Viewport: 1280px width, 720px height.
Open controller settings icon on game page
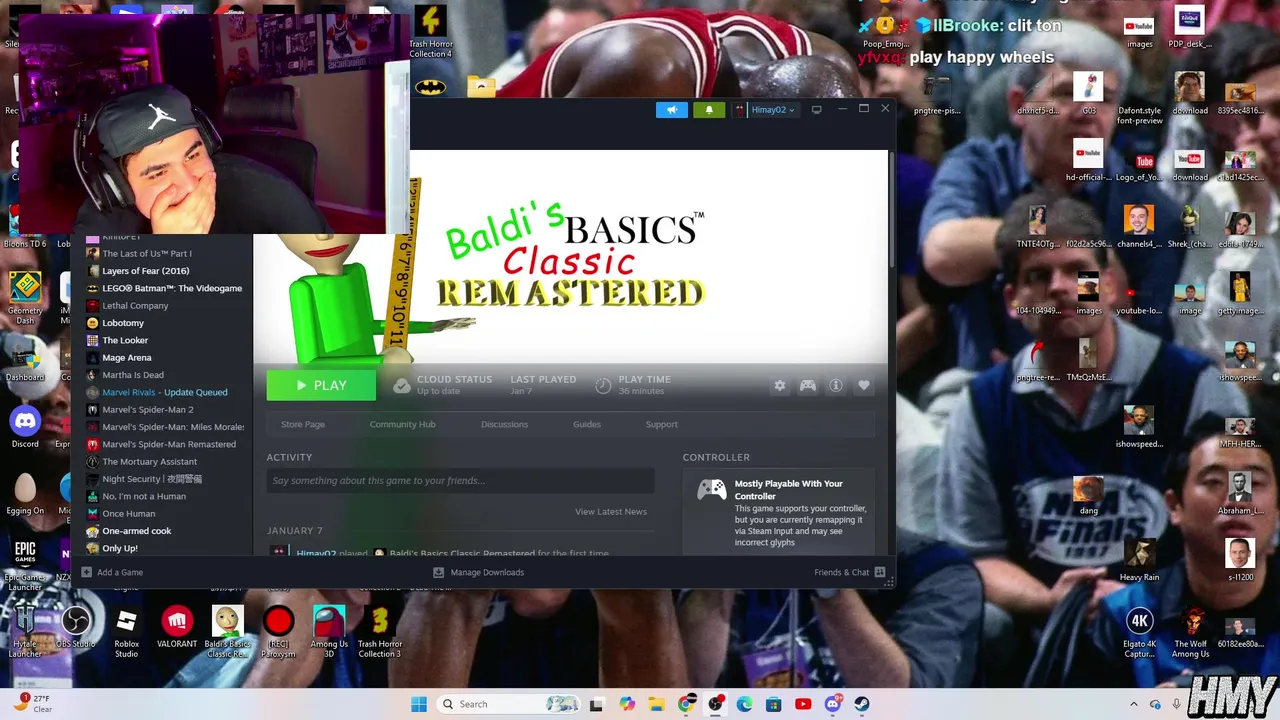click(x=807, y=385)
